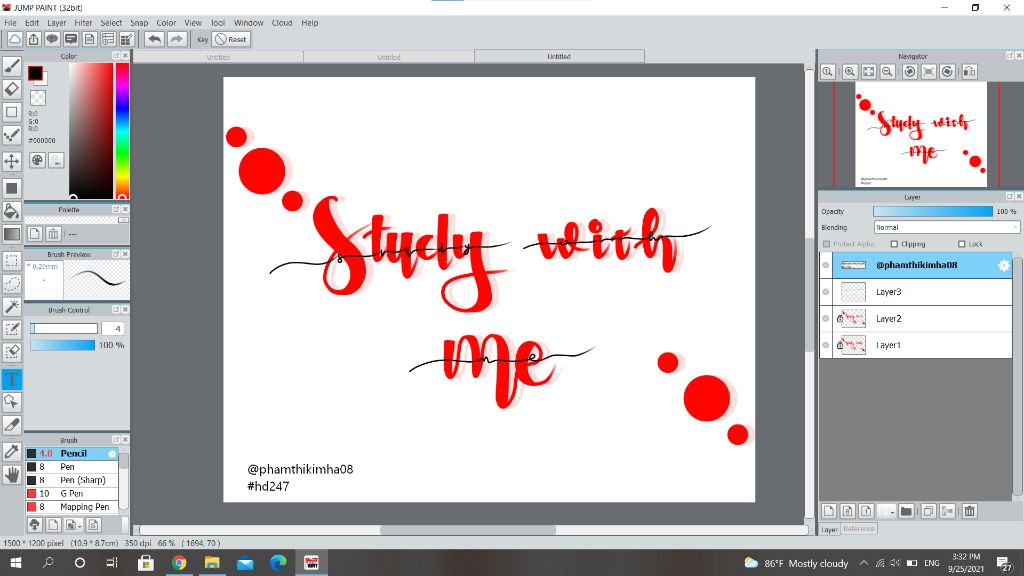1024x576 pixels.
Task: Select the Eraser tool
Action: coord(12,89)
